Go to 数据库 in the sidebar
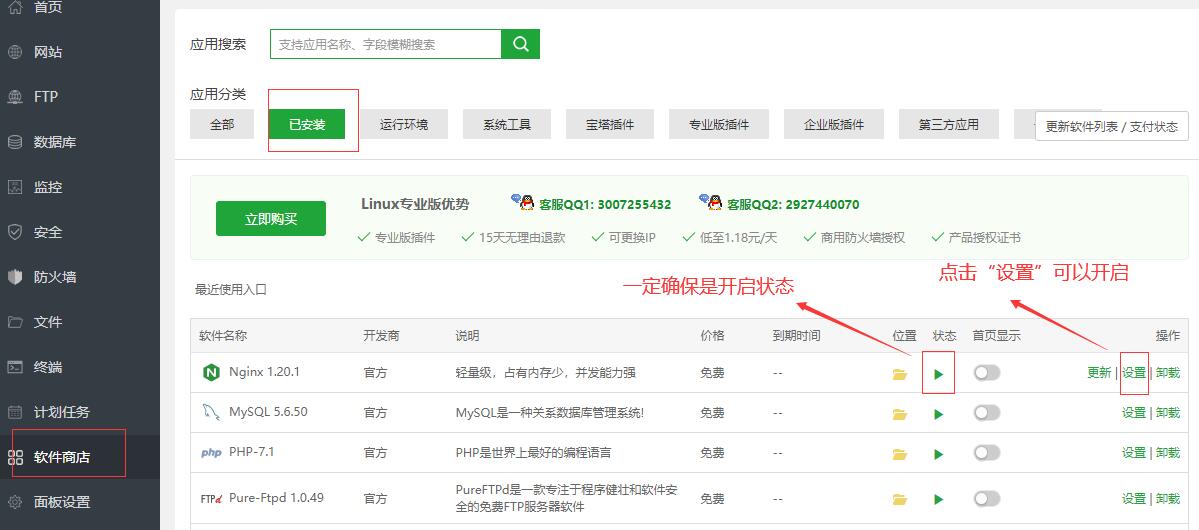 click(55, 142)
